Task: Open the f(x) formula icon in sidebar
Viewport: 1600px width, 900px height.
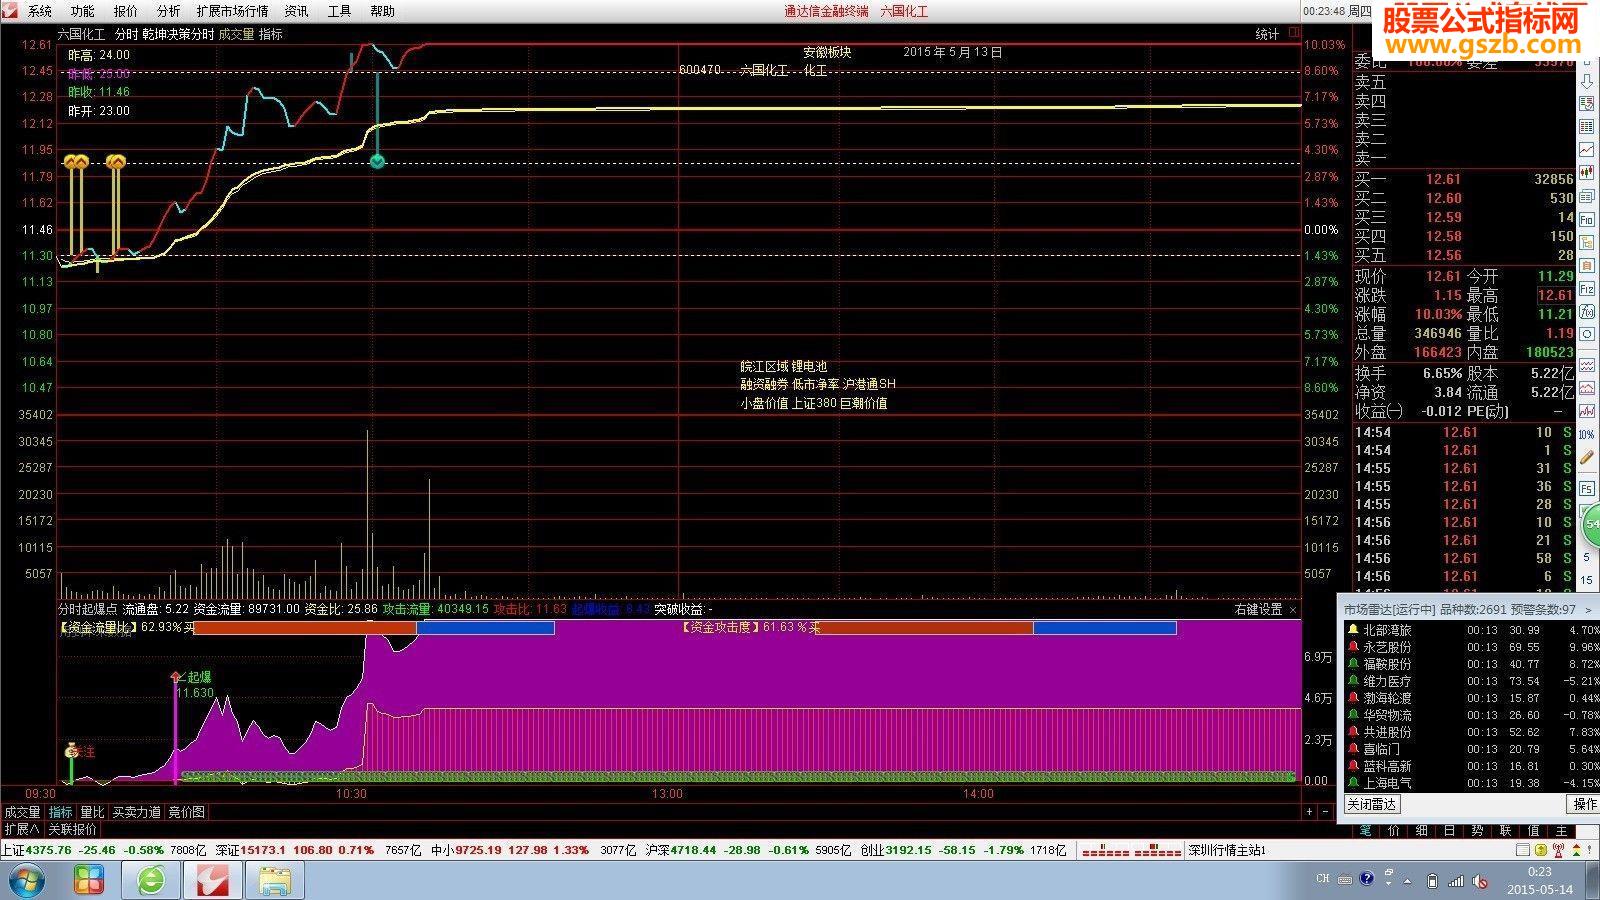Action: click(x=1587, y=311)
